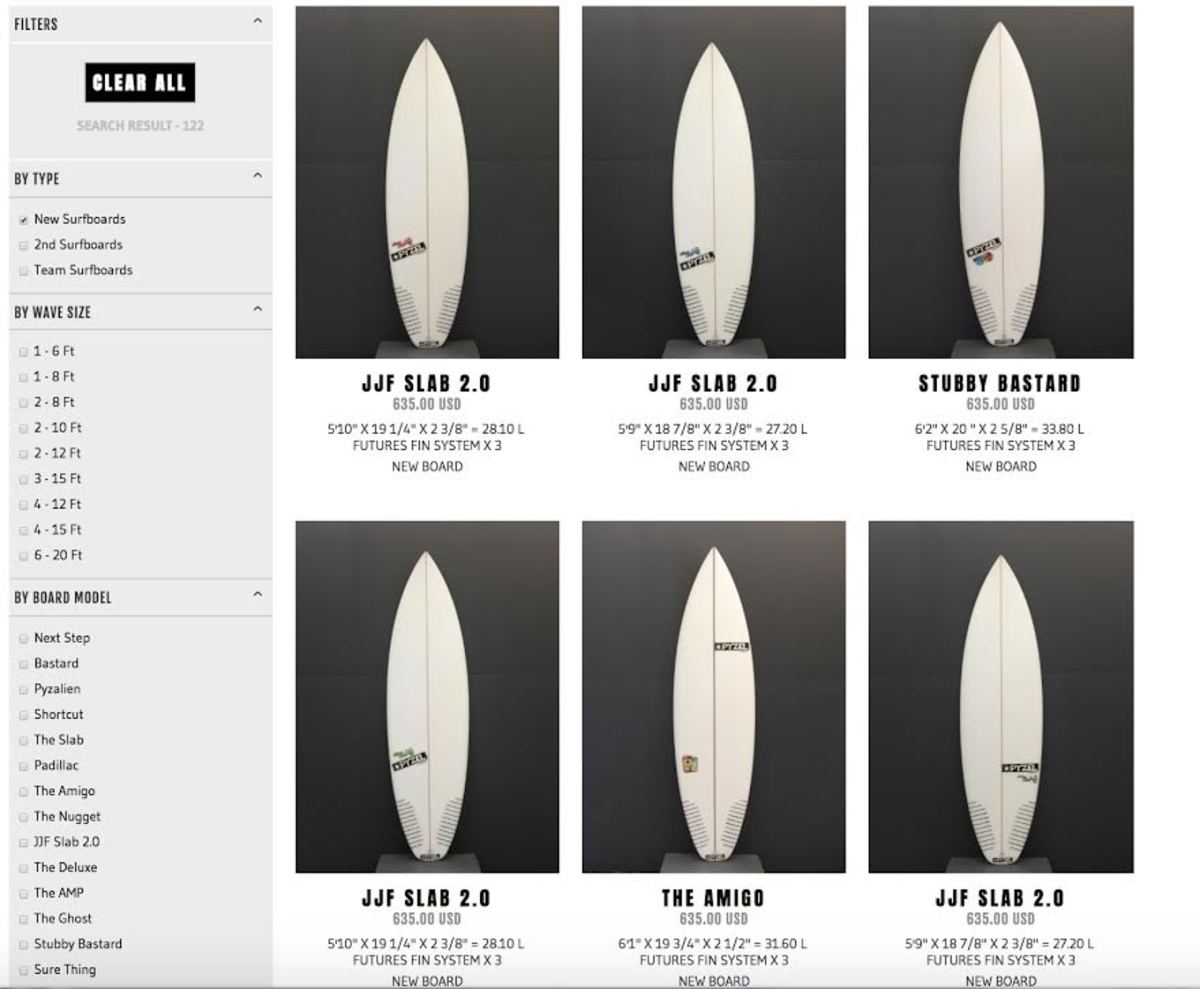The width and height of the screenshot is (1200, 989).
Task: Collapse the BY TYPE section
Action: pos(259,177)
